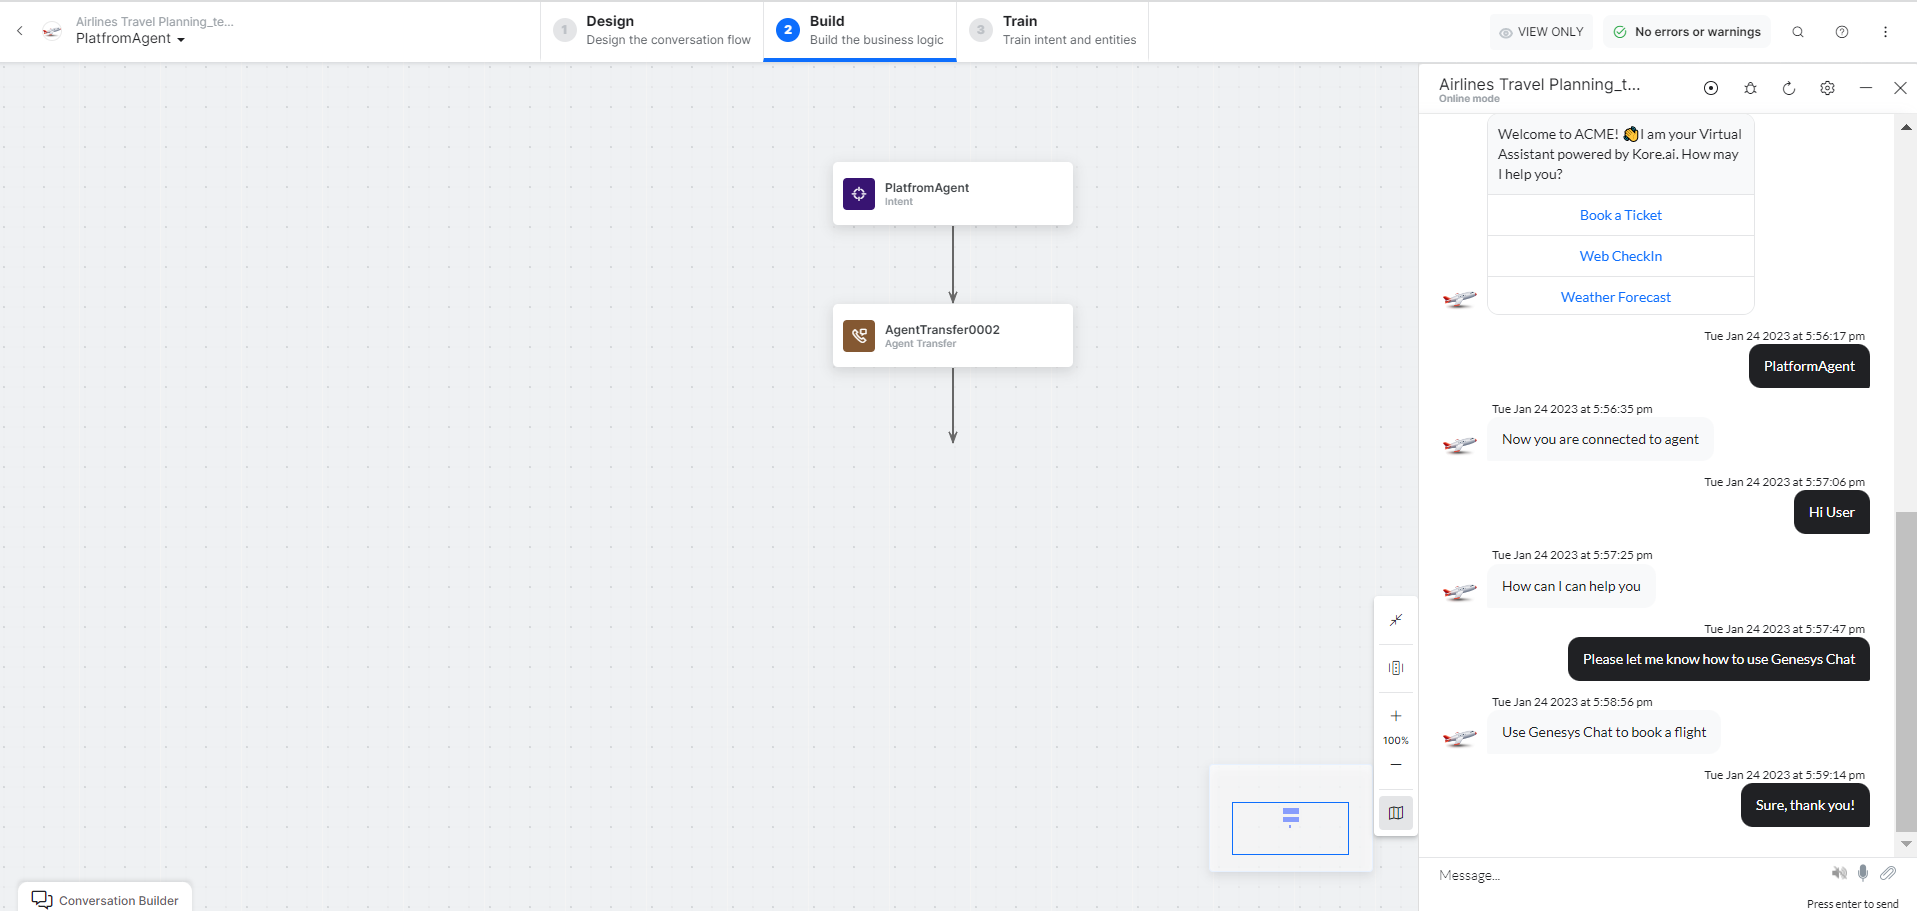Click the Book a Ticket link
Screen dimensions: 1917x911
coord(1620,215)
